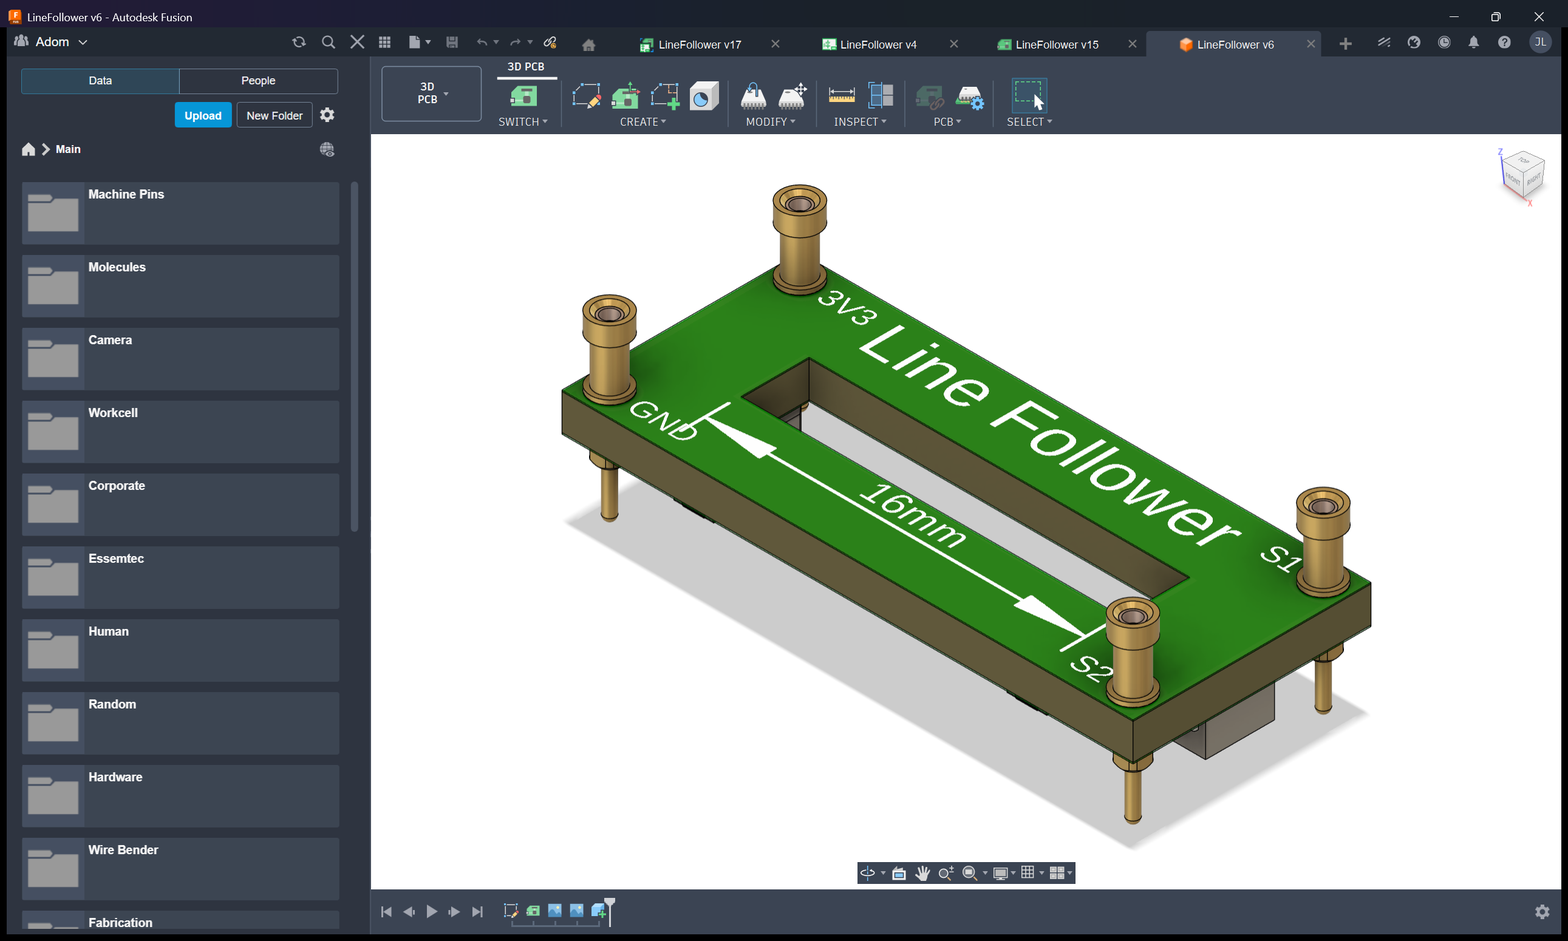
Task: Open the notifications bell
Action: pyautogui.click(x=1473, y=42)
